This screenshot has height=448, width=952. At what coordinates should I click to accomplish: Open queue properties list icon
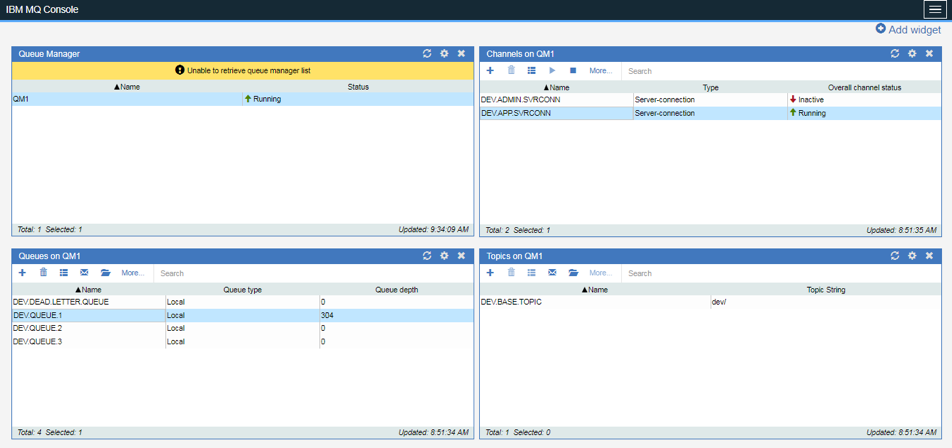pos(64,273)
